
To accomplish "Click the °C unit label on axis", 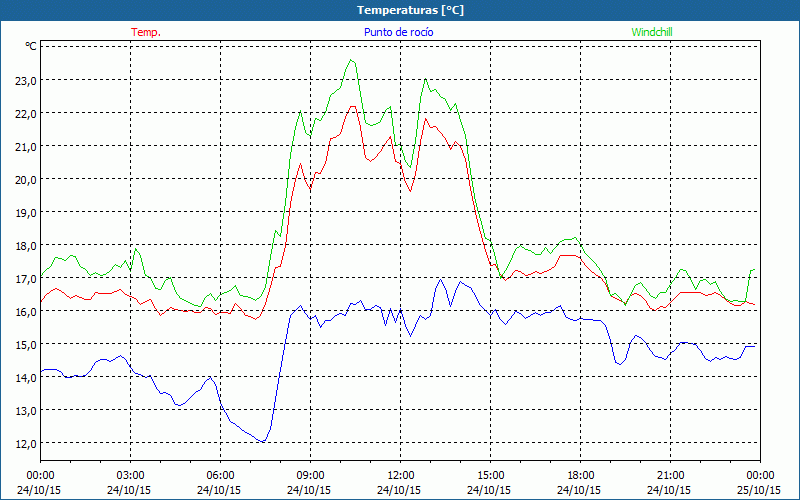I will pyautogui.click(x=31, y=46).
